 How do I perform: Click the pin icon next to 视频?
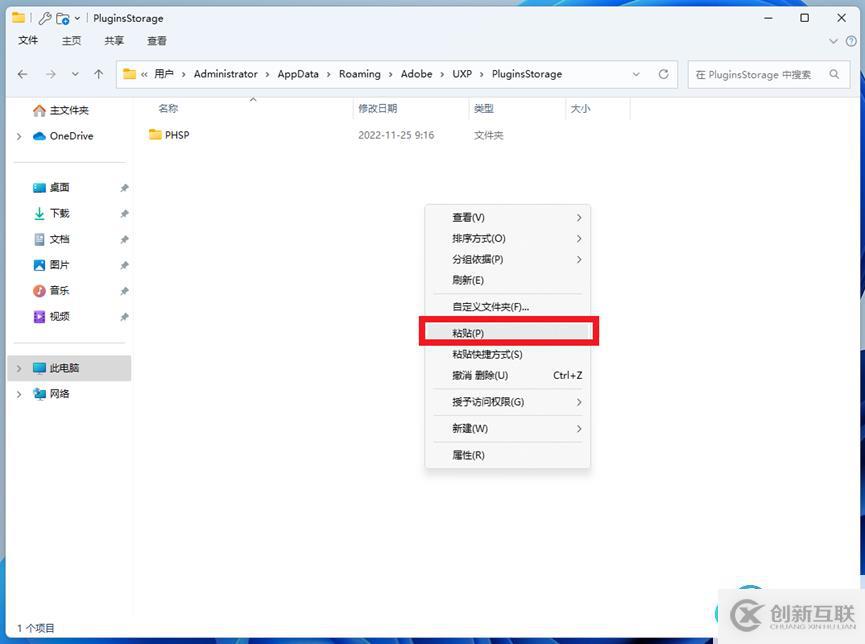pos(124,317)
